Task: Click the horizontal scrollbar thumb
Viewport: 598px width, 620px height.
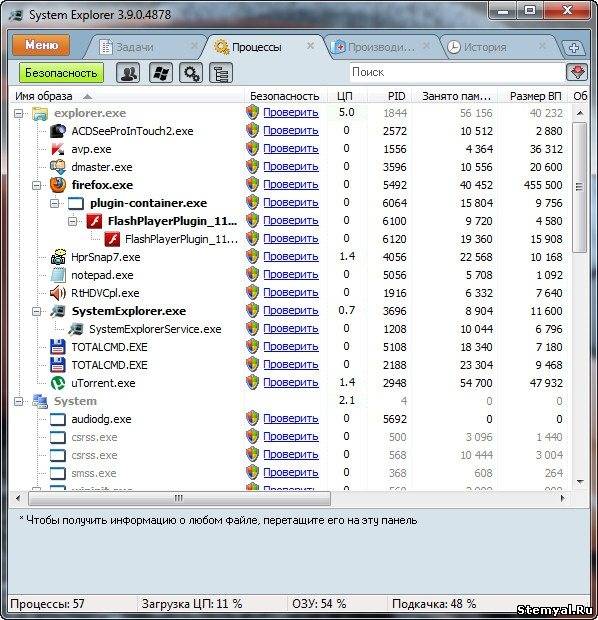Action: (179, 498)
